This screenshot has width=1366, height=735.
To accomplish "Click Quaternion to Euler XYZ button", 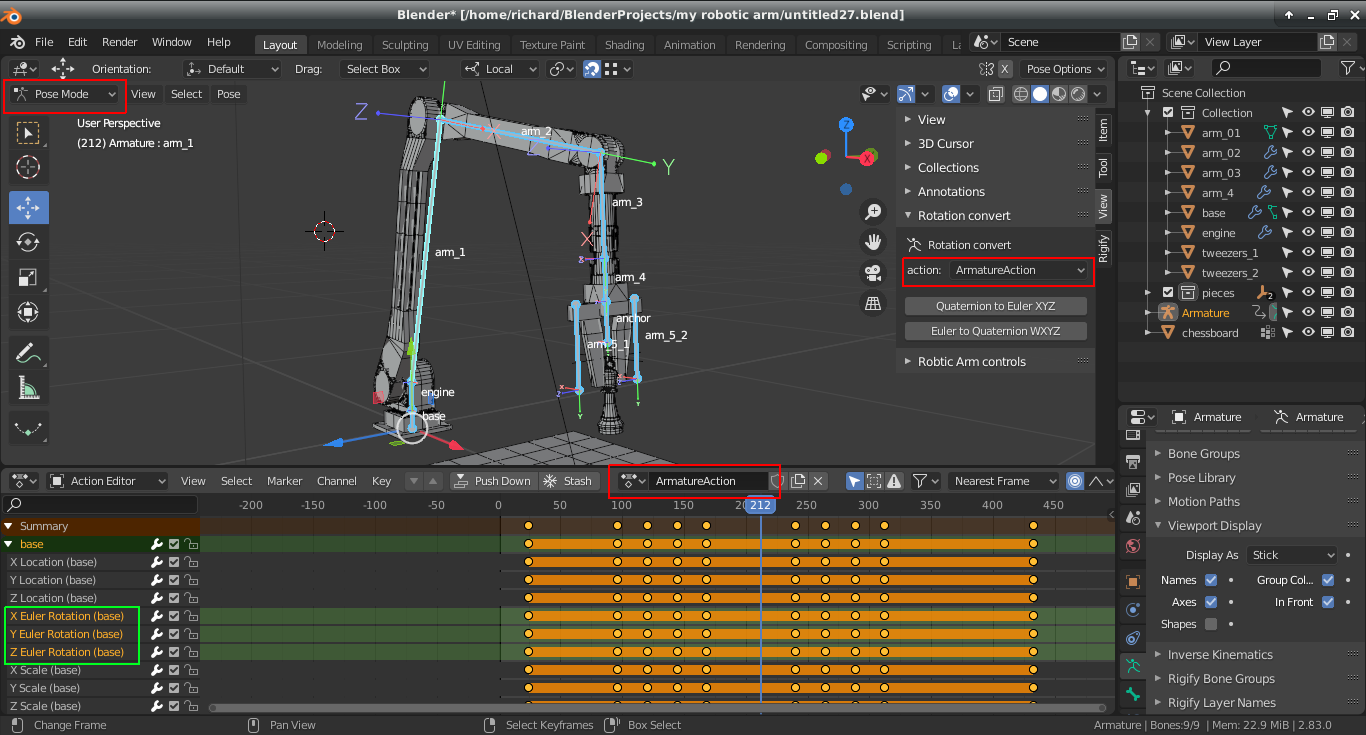I will (x=995, y=306).
